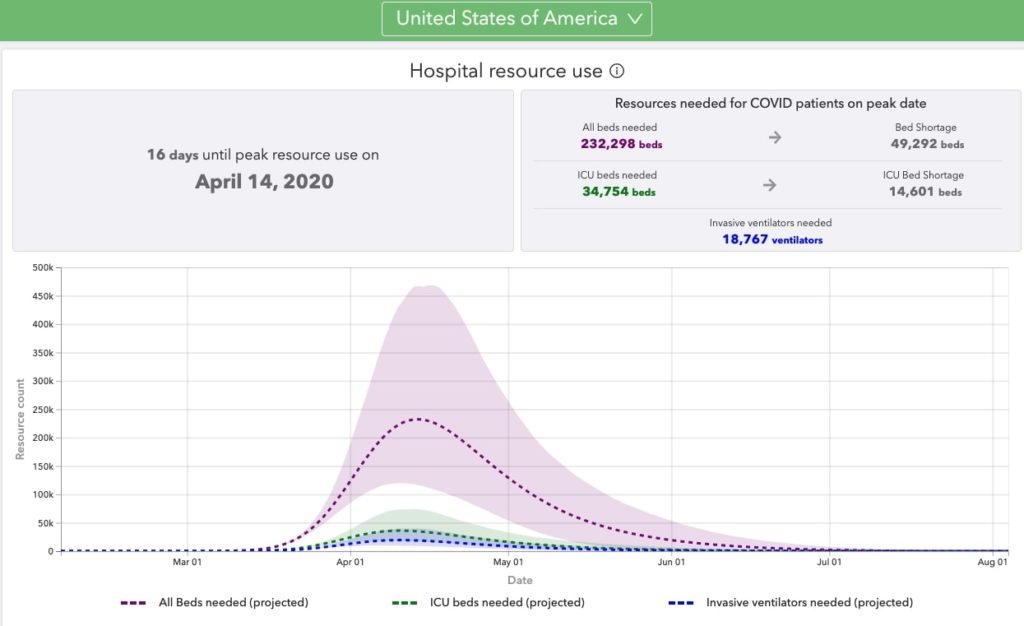This screenshot has width=1024, height=626.
Task: Click the chevron in country selector
Action: click(x=634, y=18)
